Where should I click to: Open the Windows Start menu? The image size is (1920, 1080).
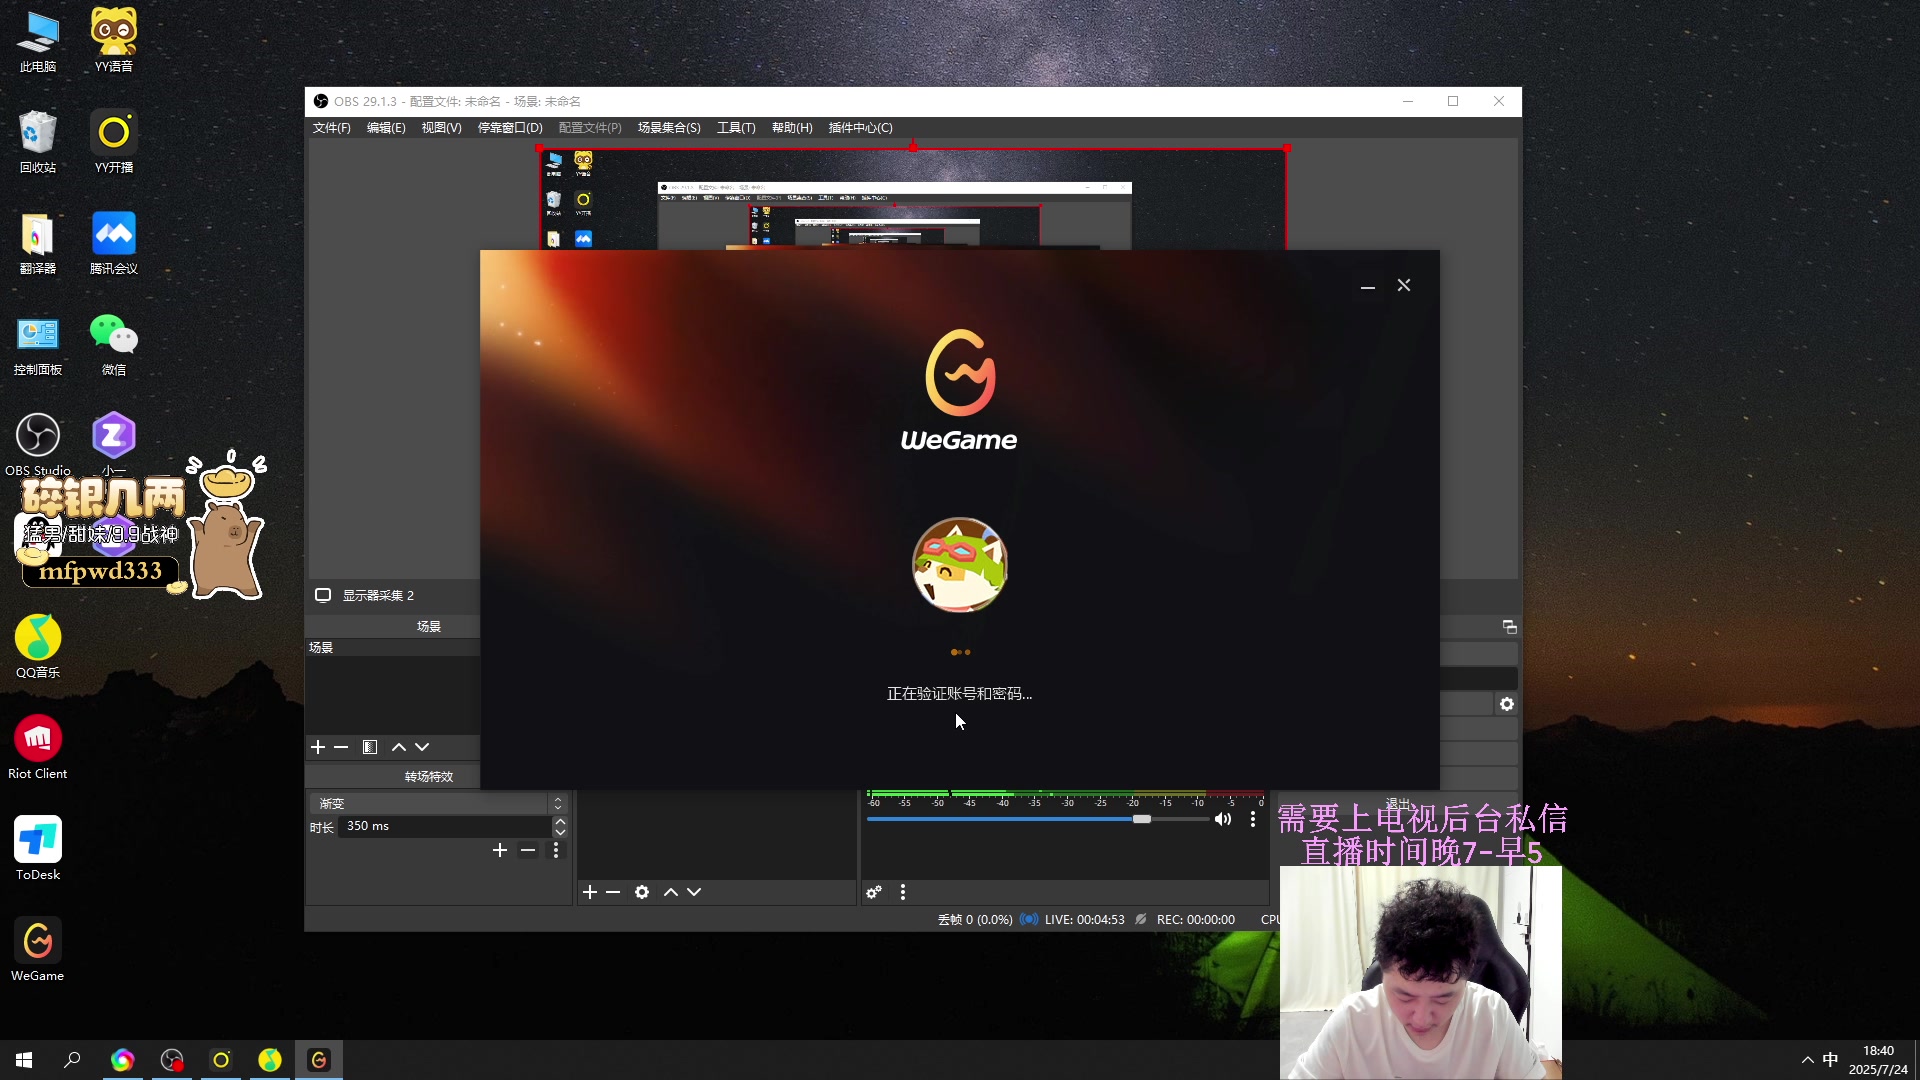pos(24,1060)
